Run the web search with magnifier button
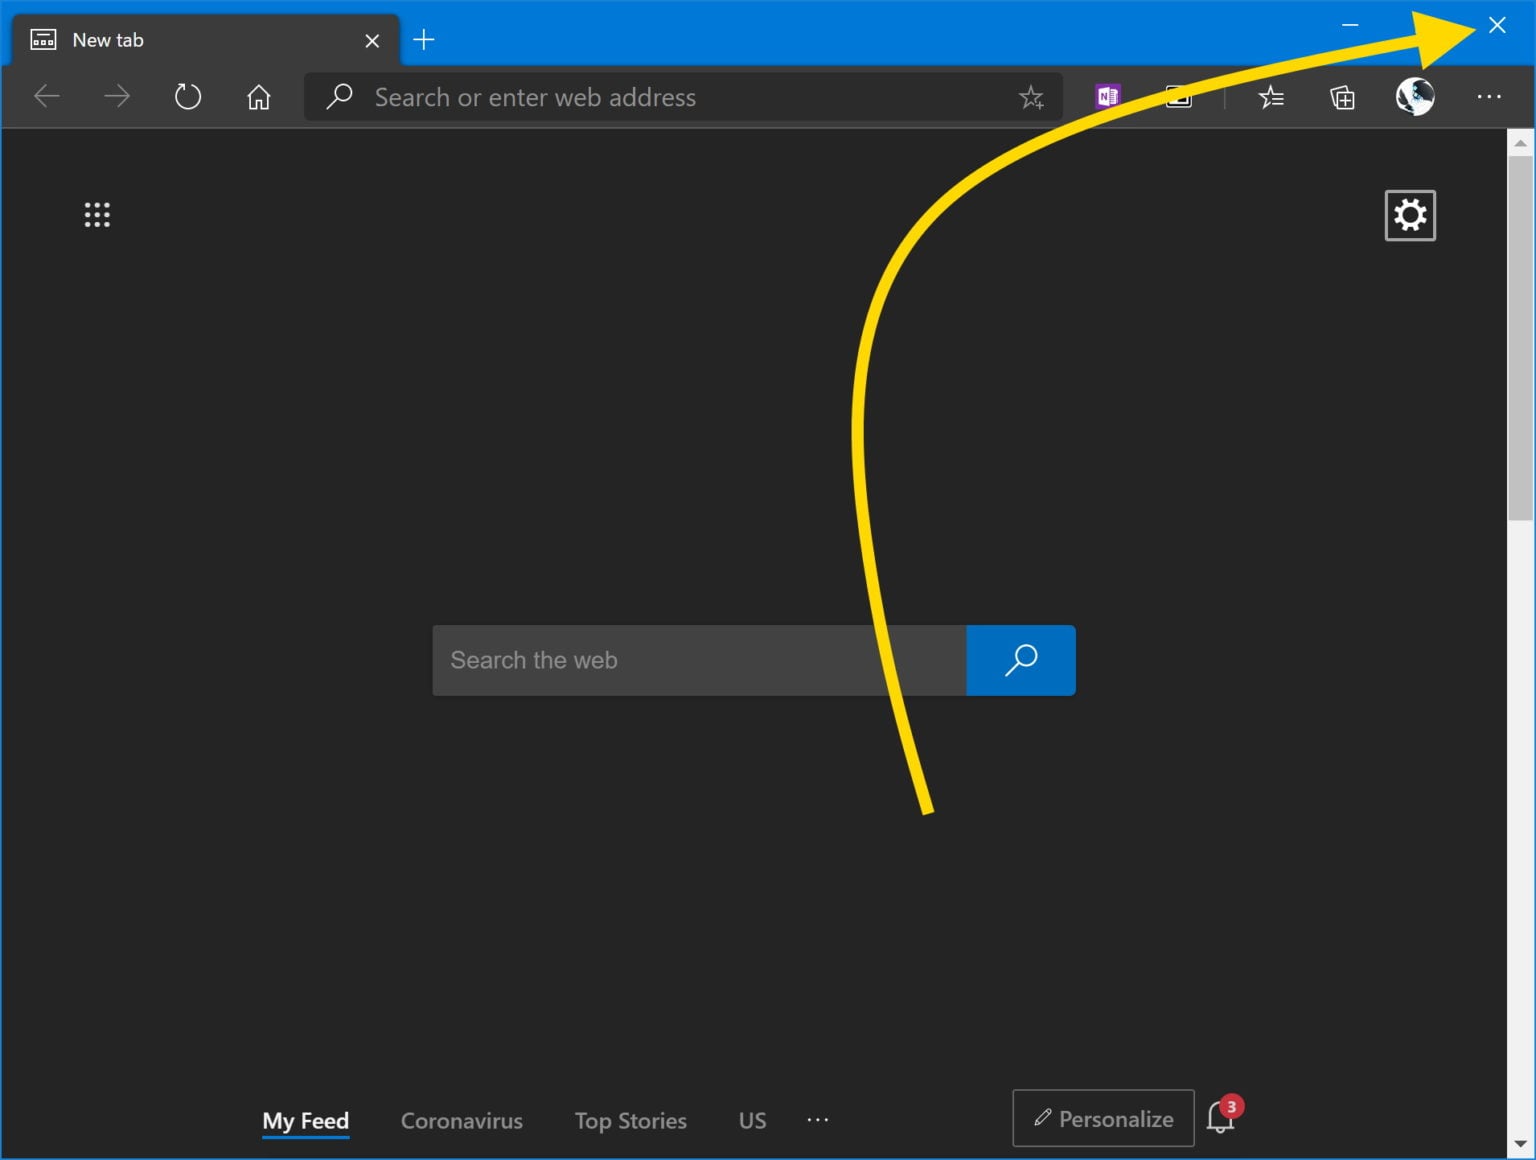This screenshot has height=1160, width=1536. coord(1020,660)
